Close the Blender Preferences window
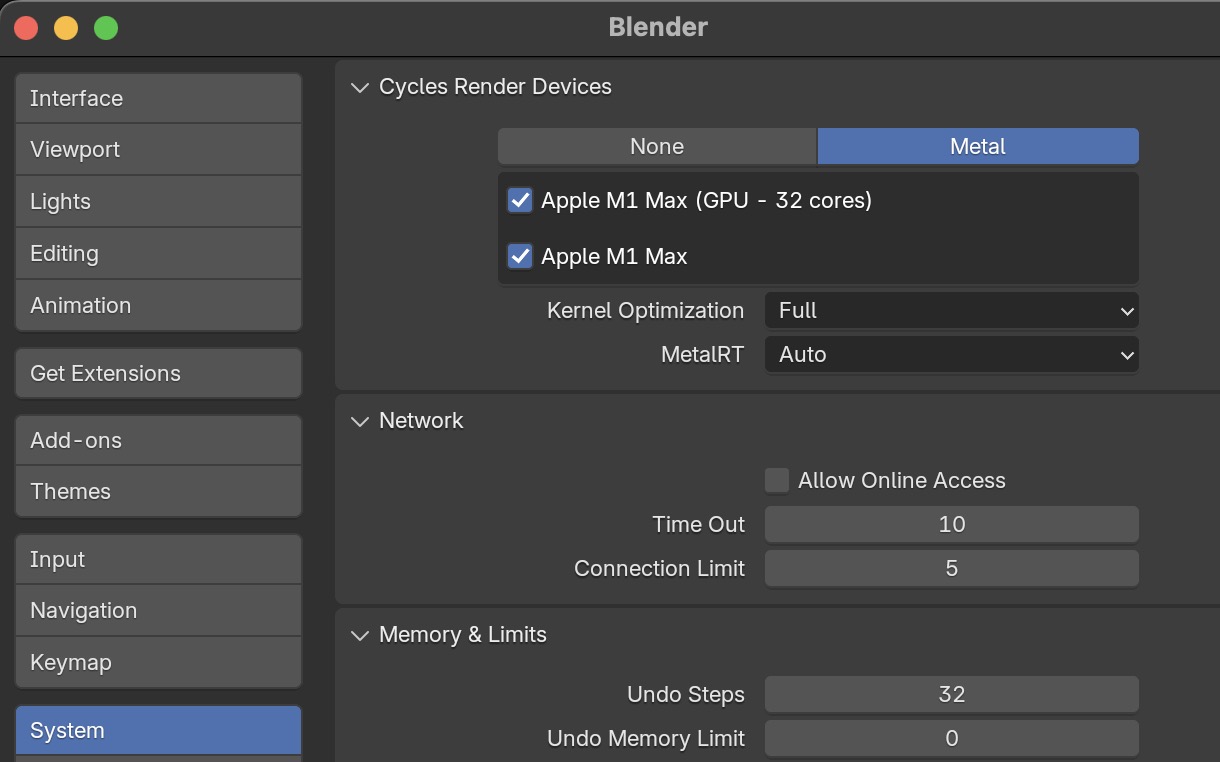Image resolution: width=1220 pixels, height=762 pixels. coord(26,28)
